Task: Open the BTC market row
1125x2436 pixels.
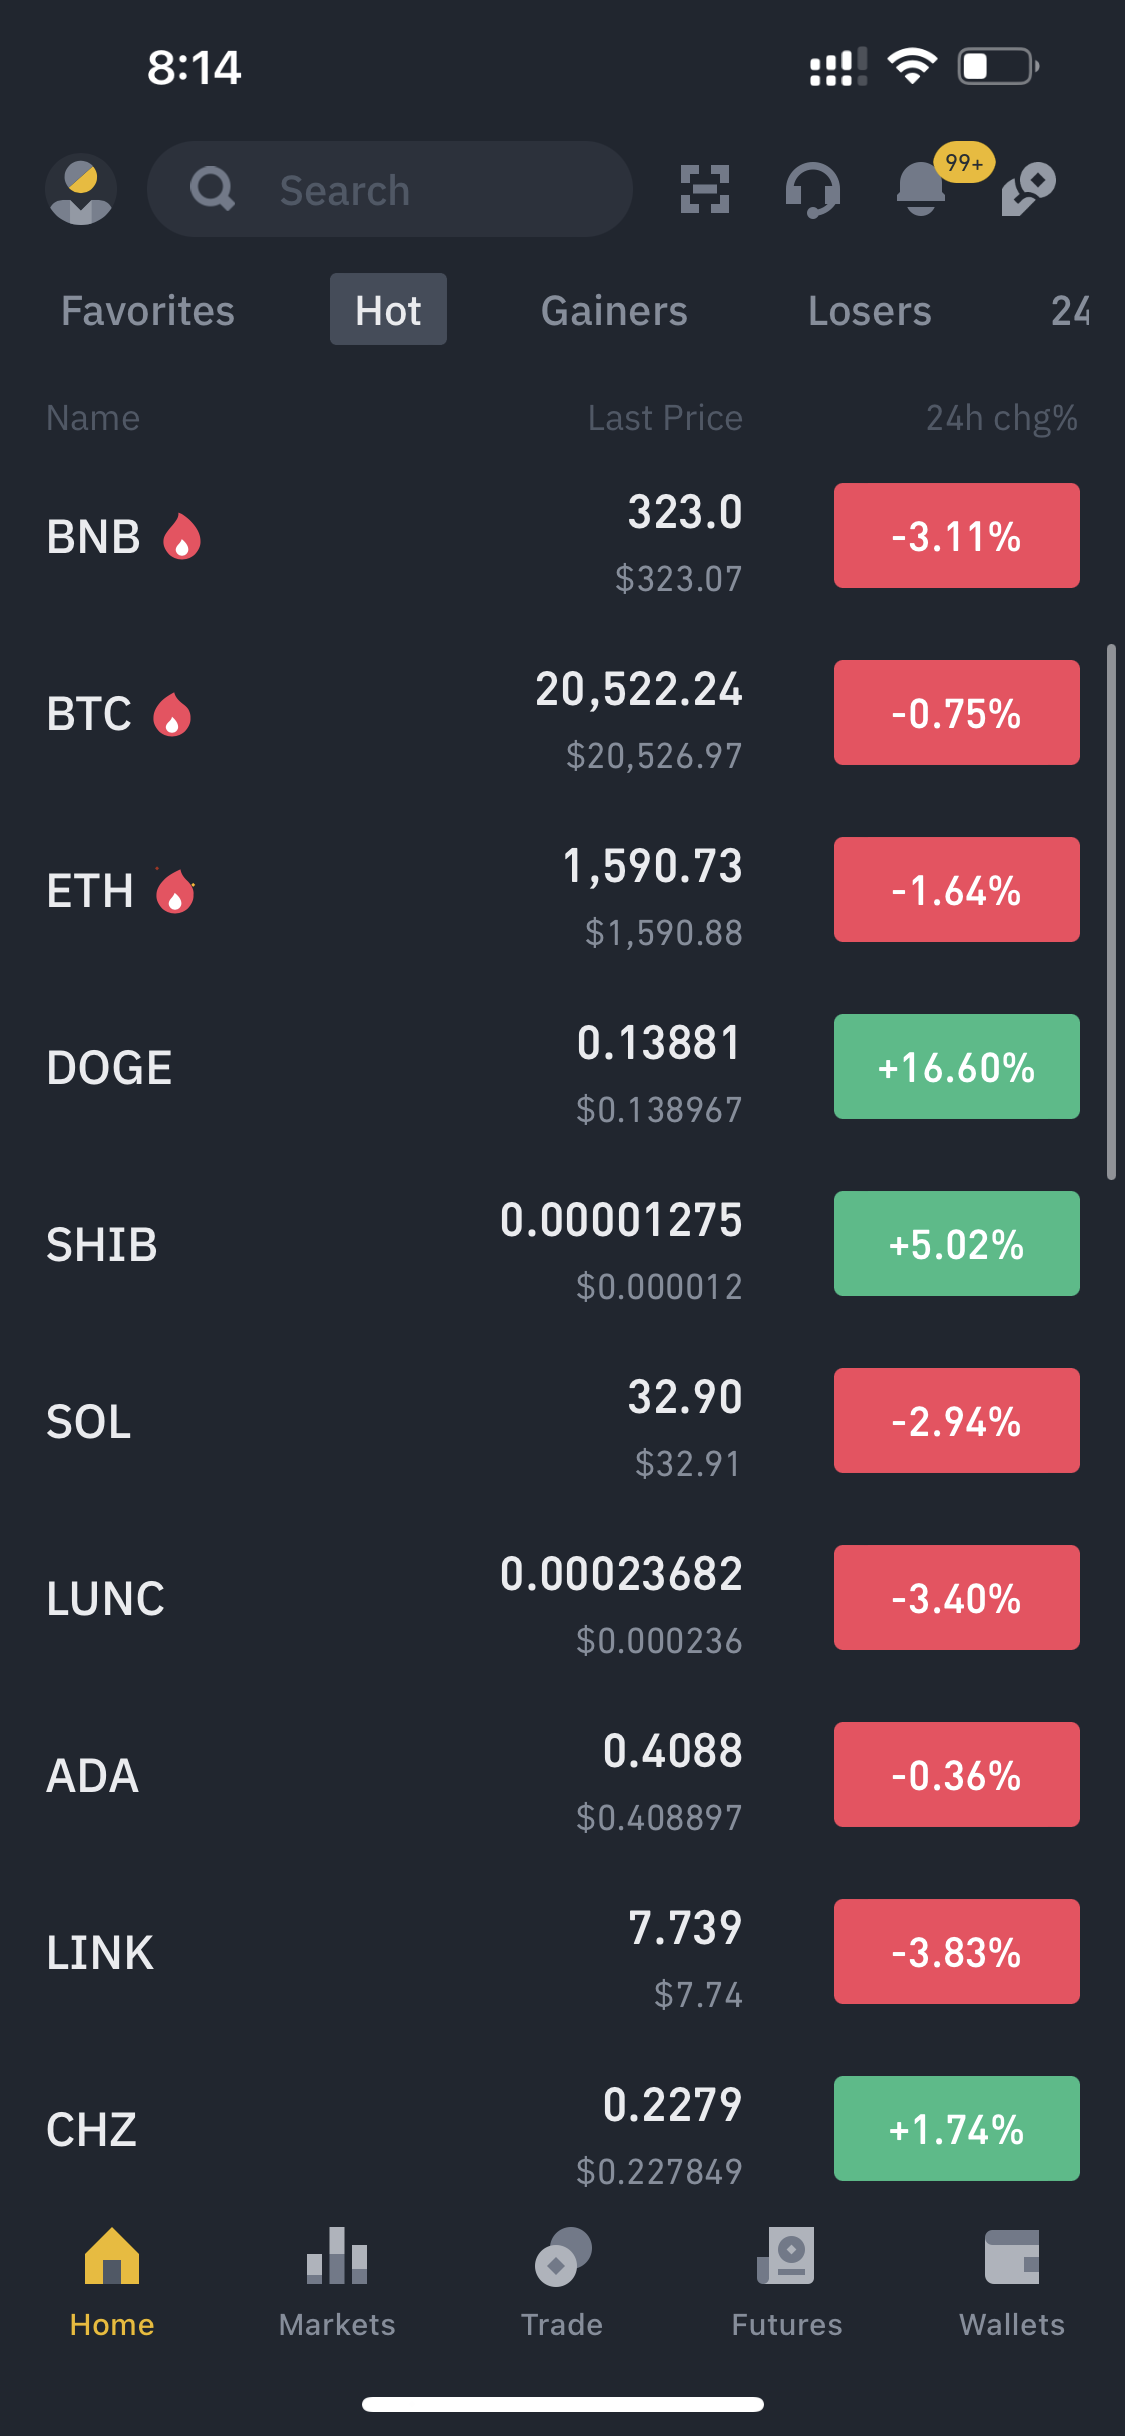Action: pos(562,713)
